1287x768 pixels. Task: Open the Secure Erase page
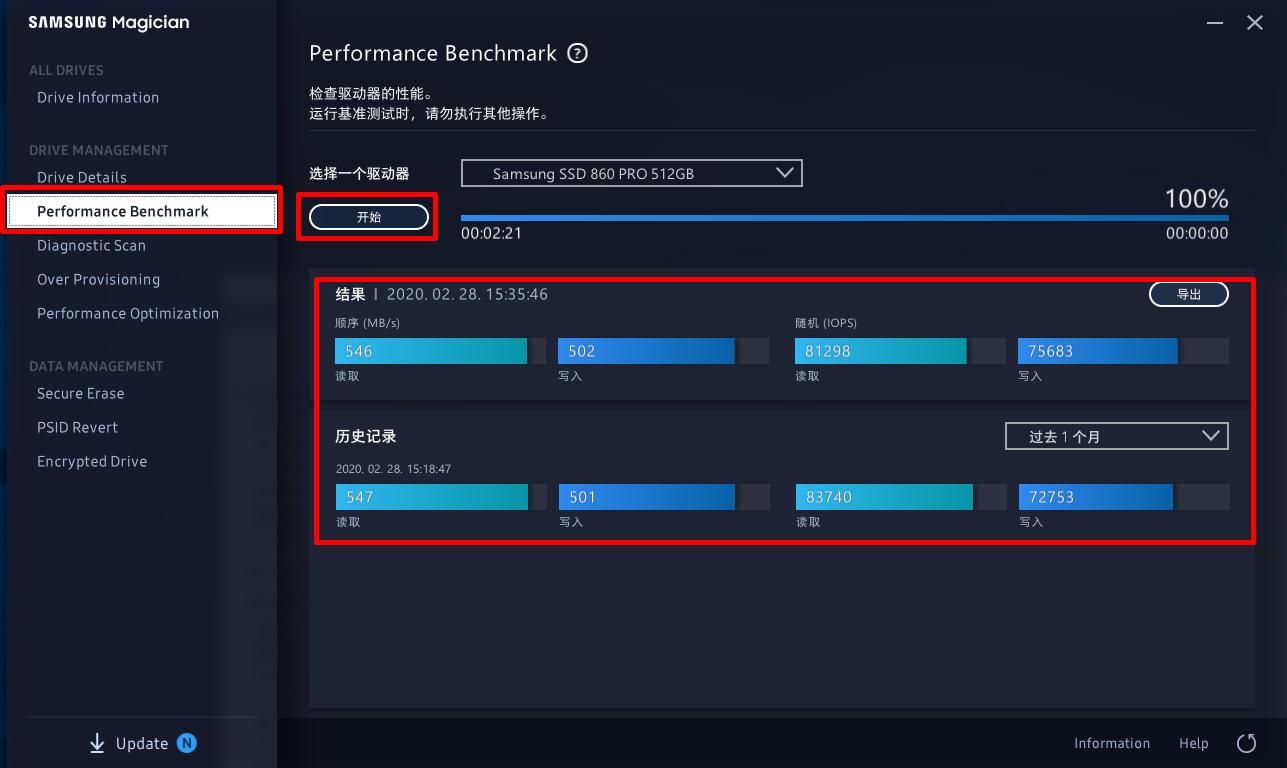(x=80, y=393)
